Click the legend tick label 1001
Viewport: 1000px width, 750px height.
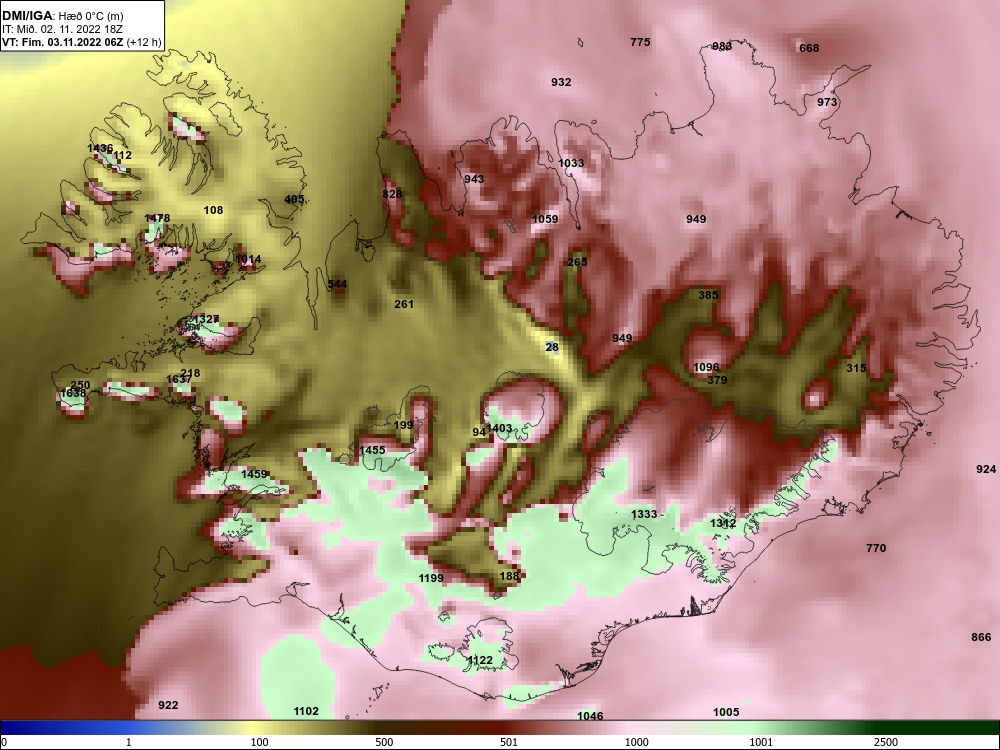(x=761, y=742)
